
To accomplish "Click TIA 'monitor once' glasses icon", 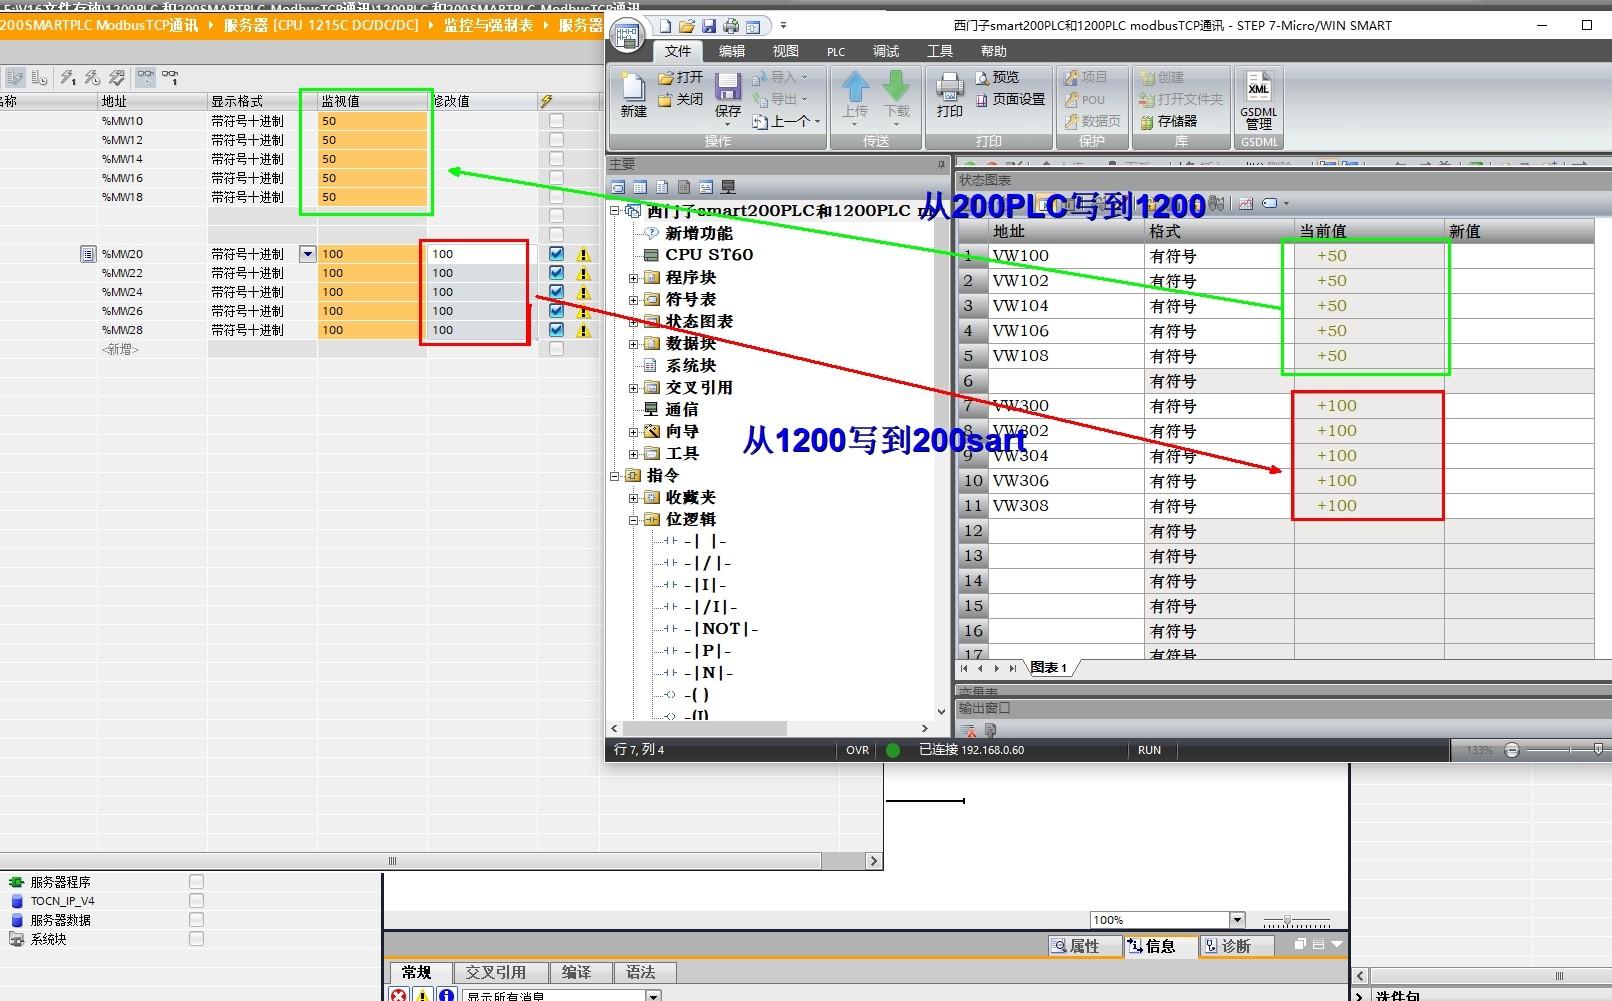I will [x=171, y=77].
